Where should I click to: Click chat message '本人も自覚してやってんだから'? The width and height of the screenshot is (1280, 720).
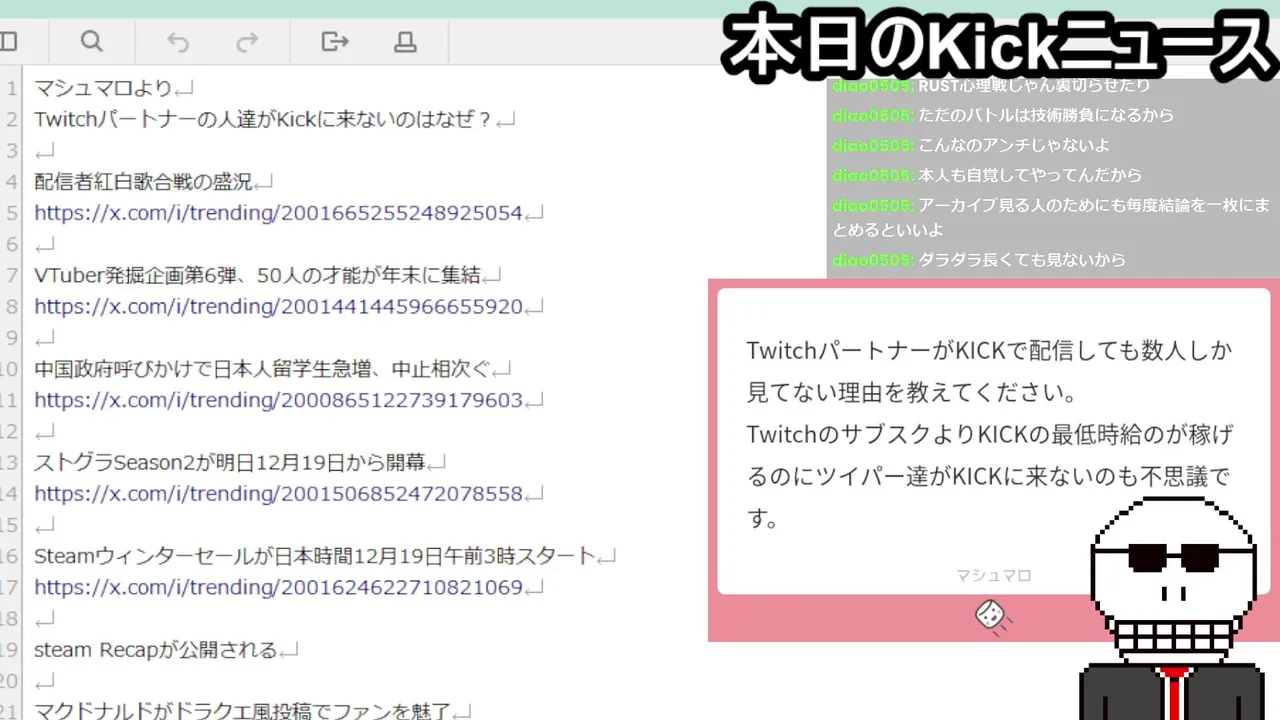[x=1030, y=175]
